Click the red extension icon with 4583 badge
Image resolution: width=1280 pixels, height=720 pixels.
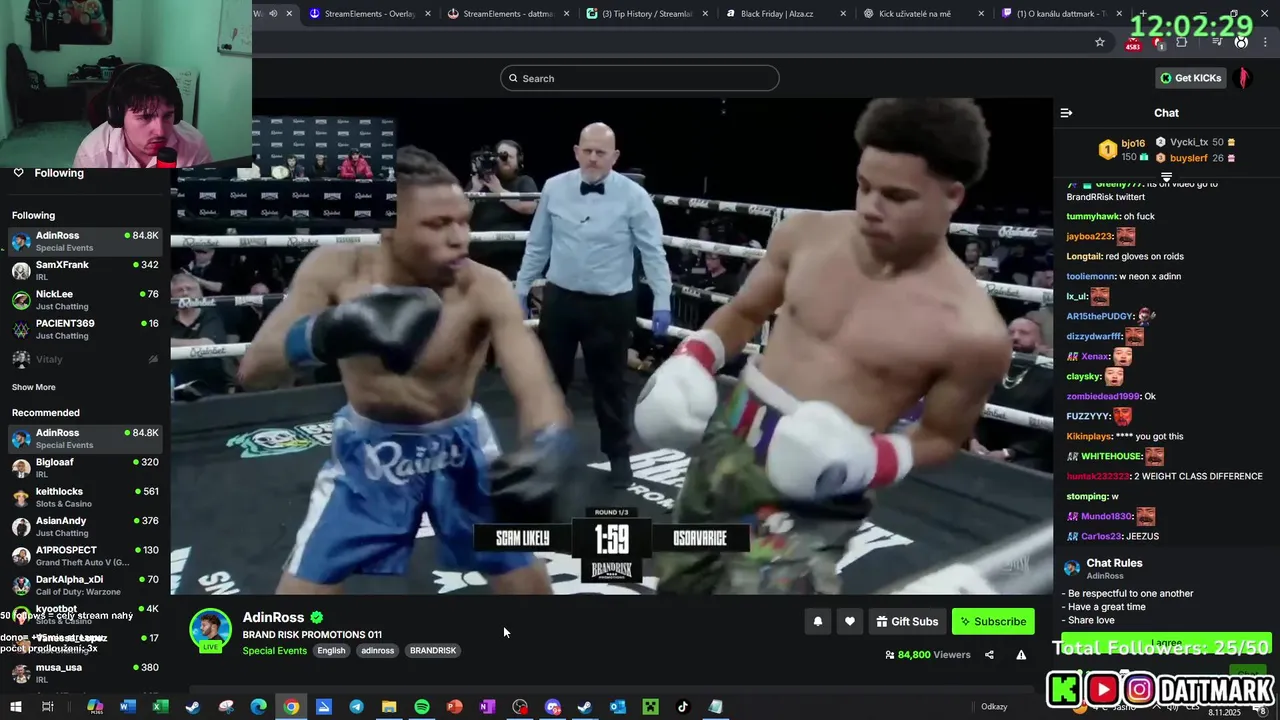tap(1133, 43)
